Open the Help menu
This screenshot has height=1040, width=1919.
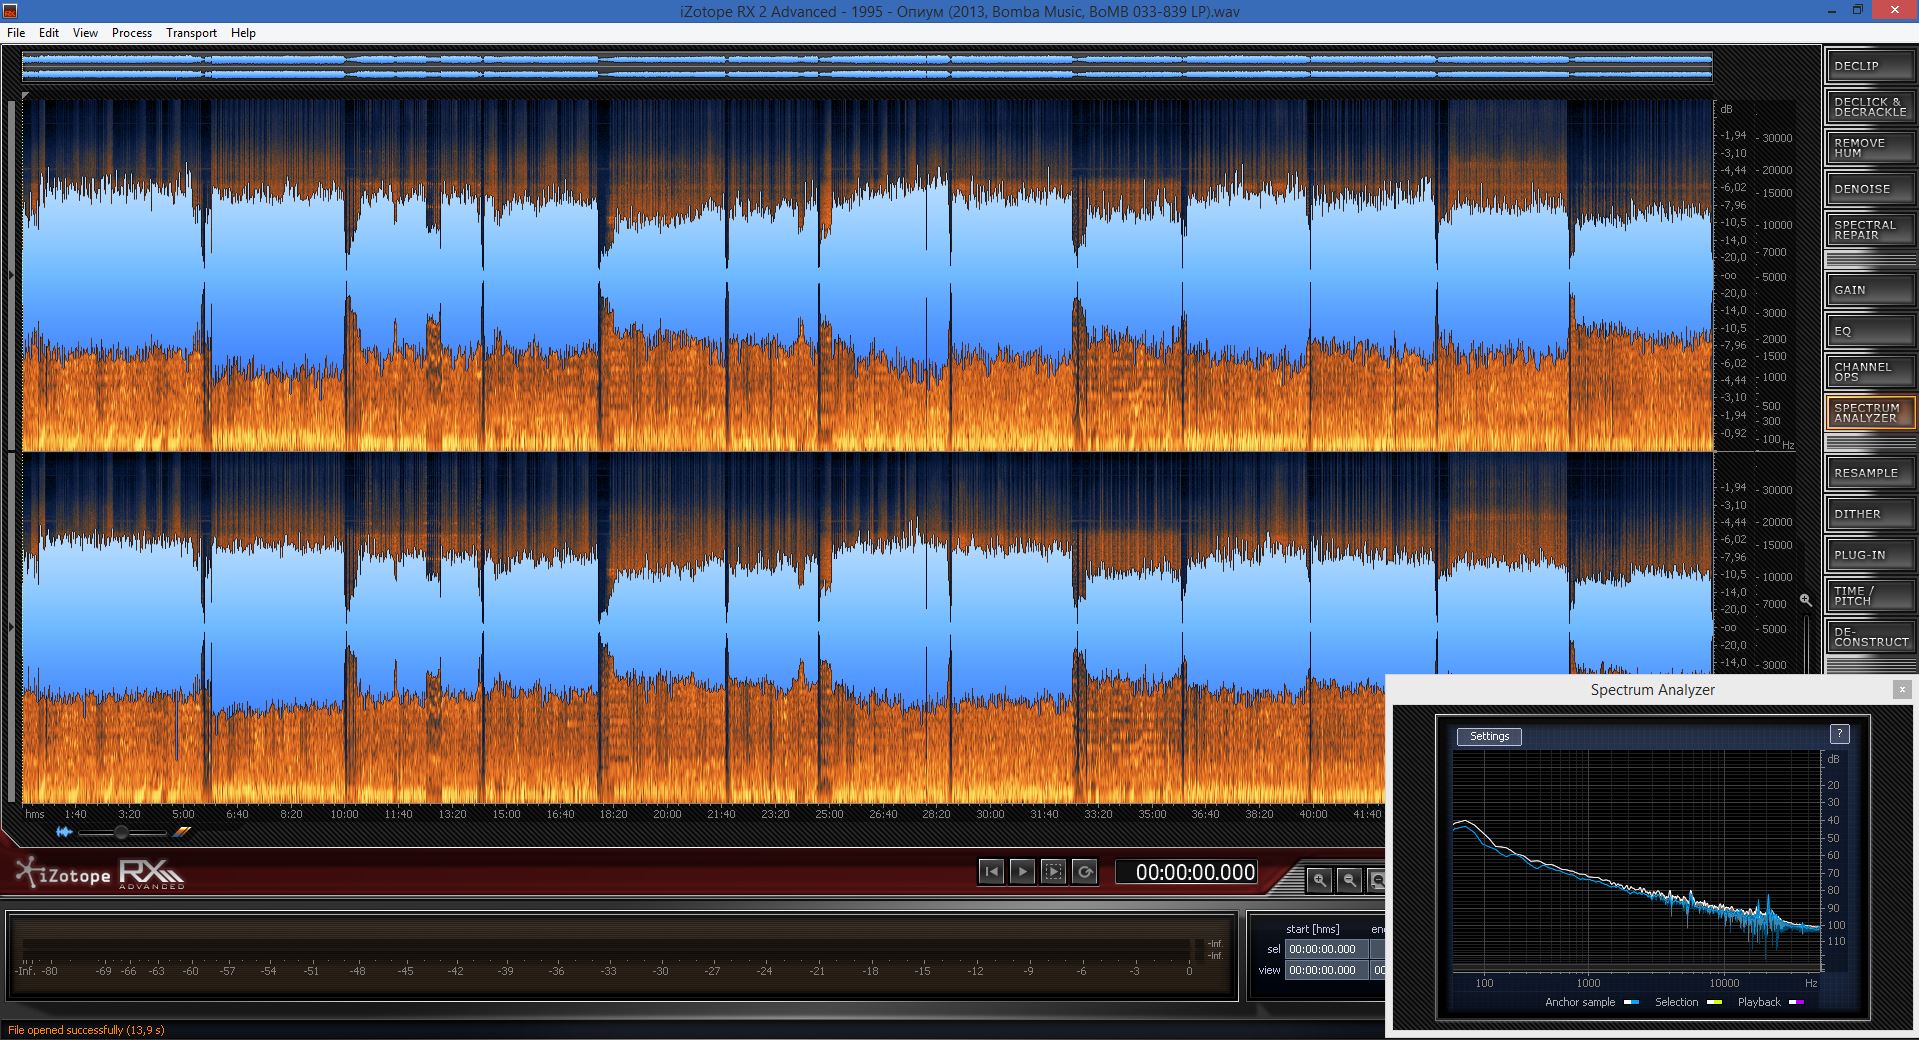click(x=243, y=33)
